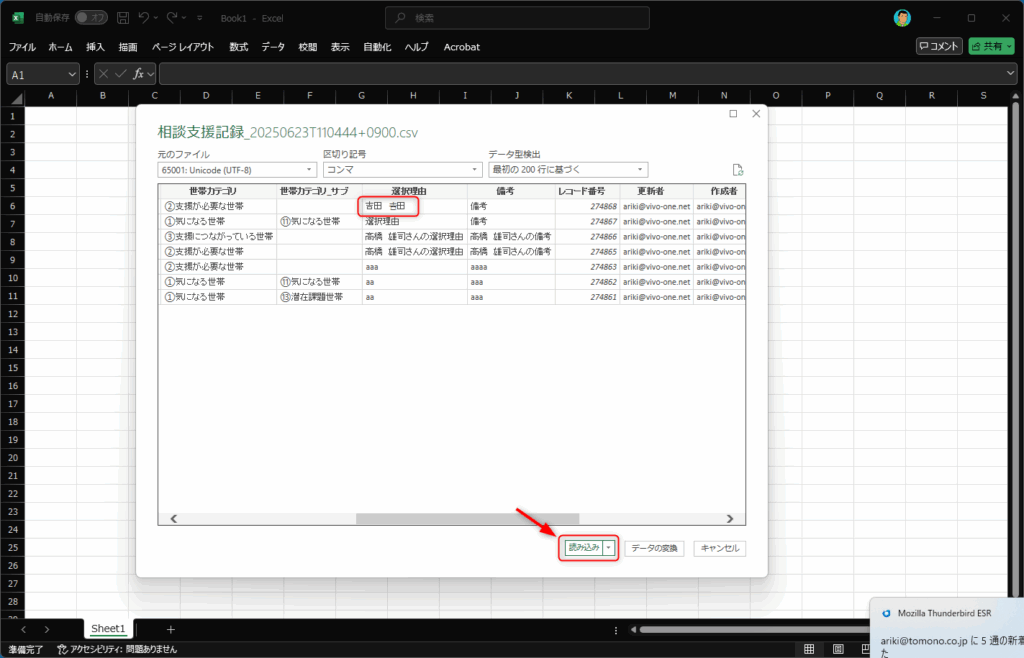Open the data type detection dropdown

pyautogui.click(x=568, y=170)
